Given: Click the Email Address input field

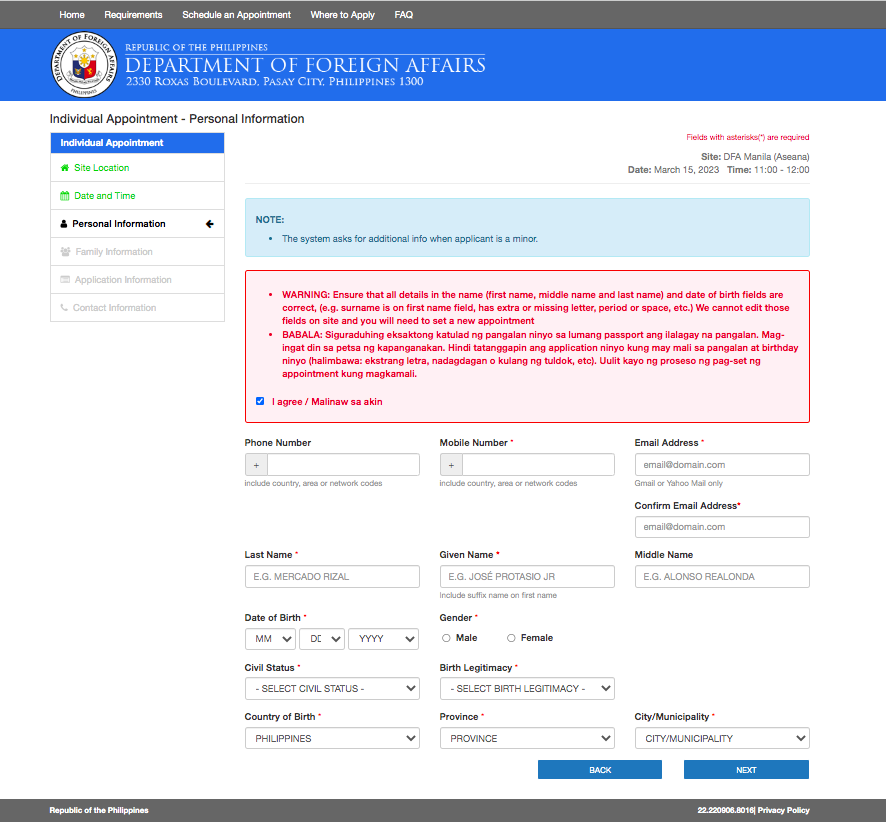Looking at the screenshot, I should (722, 465).
